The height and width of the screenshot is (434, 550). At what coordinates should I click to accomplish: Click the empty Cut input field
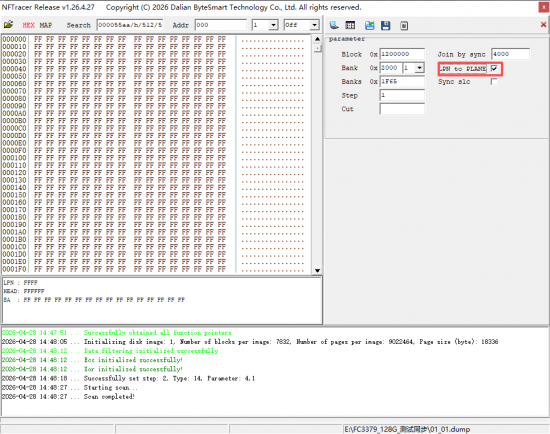pos(402,109)
